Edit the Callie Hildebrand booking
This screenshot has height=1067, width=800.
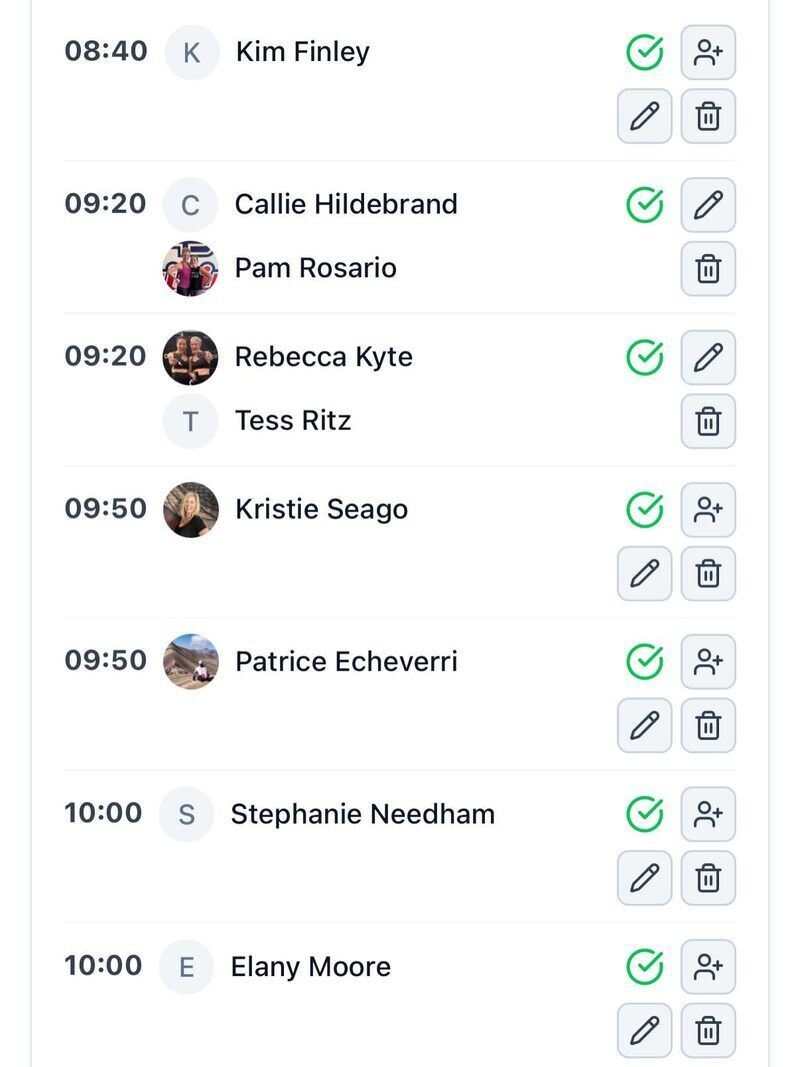(x=708, y=205)
